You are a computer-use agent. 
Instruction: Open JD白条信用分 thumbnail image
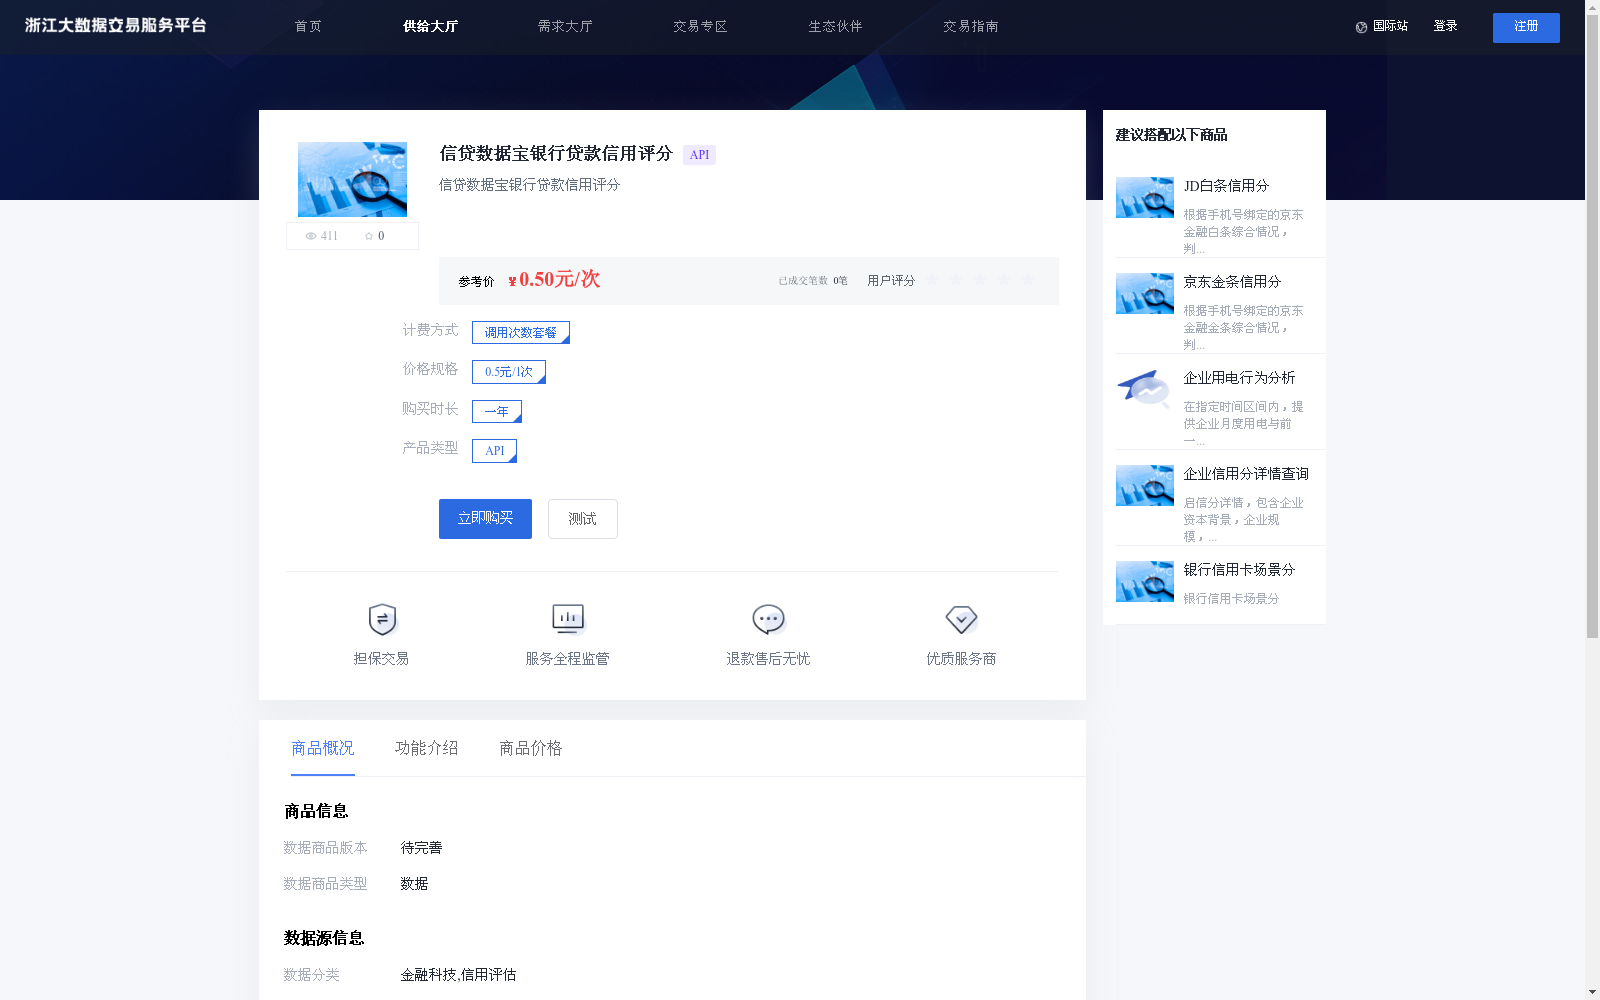1145,198
